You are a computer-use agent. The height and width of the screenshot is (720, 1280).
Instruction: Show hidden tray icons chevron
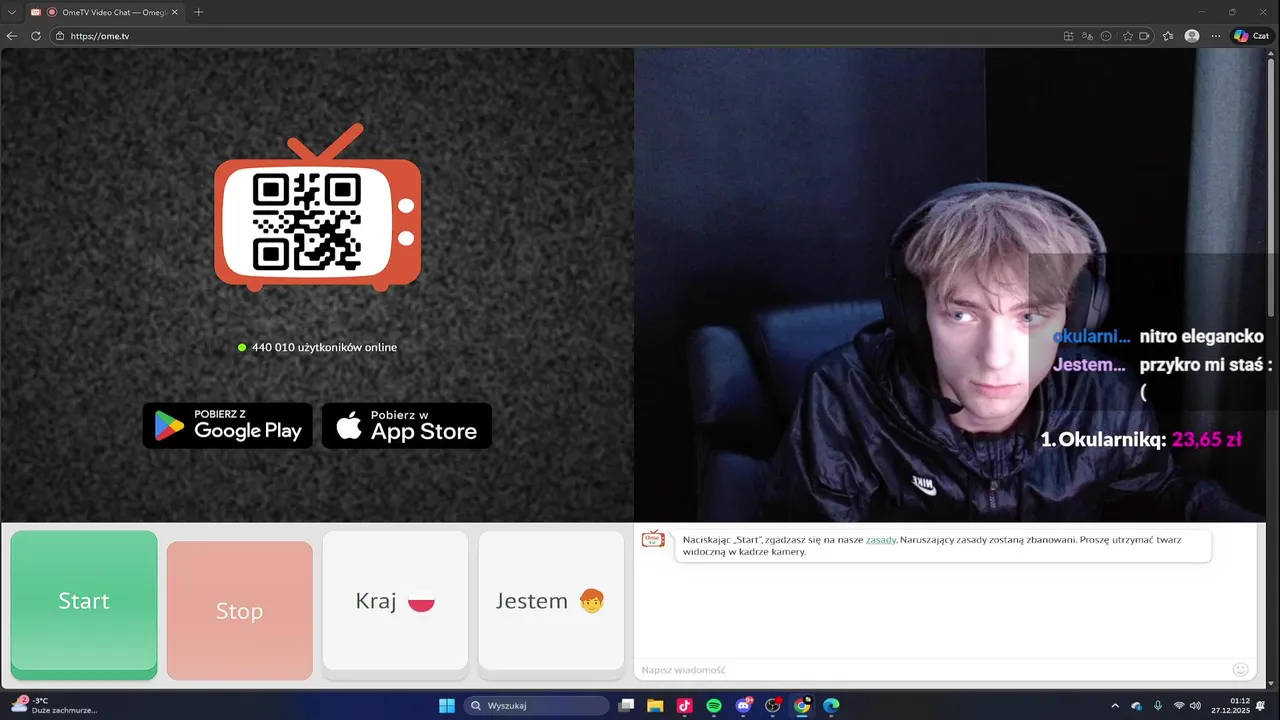coord(1116,706)
